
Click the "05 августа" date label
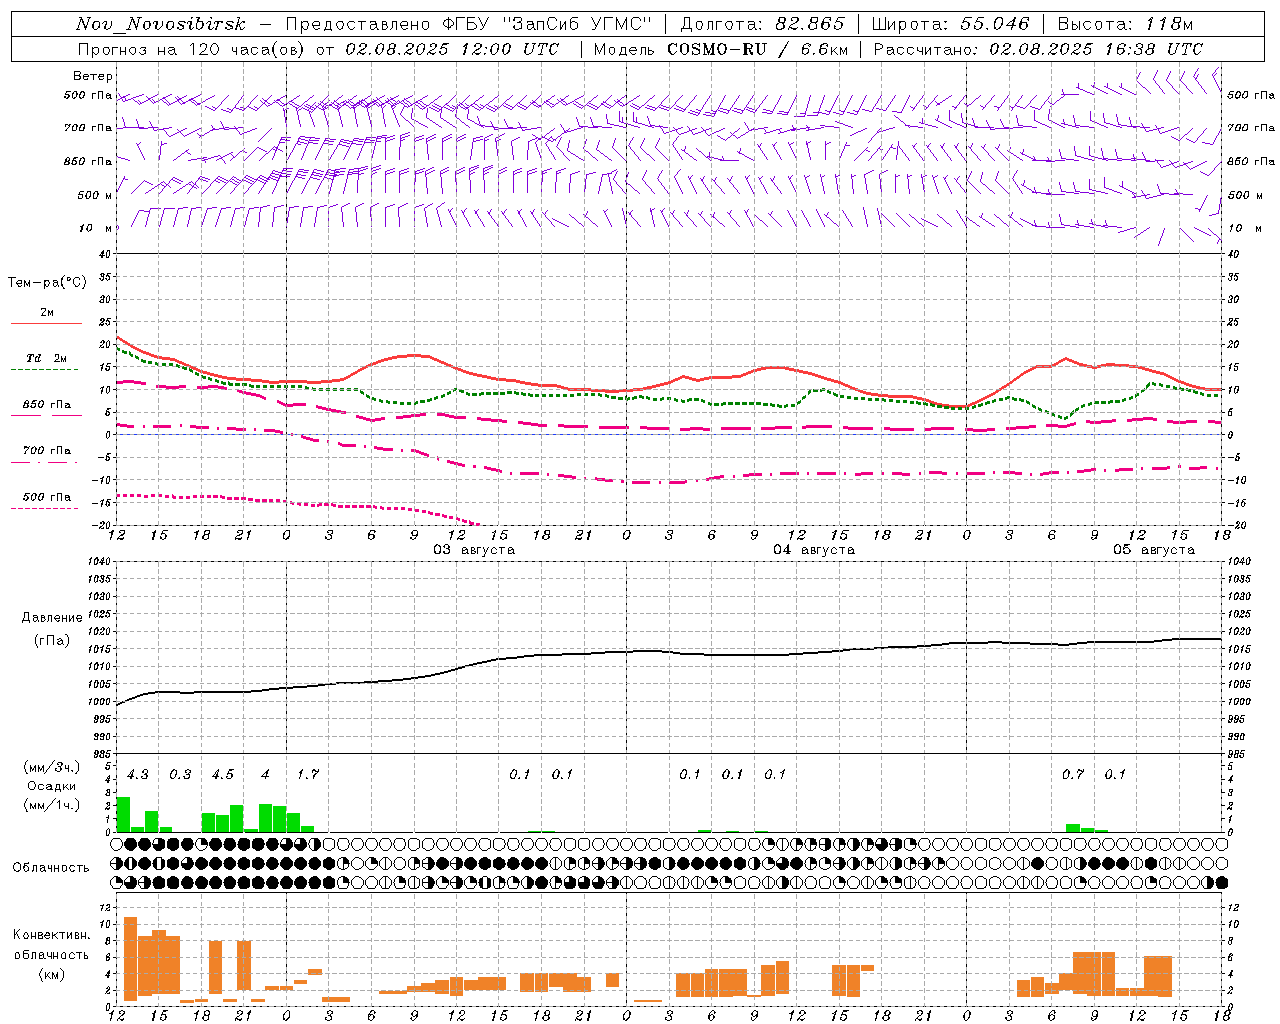pos(1154,550)
